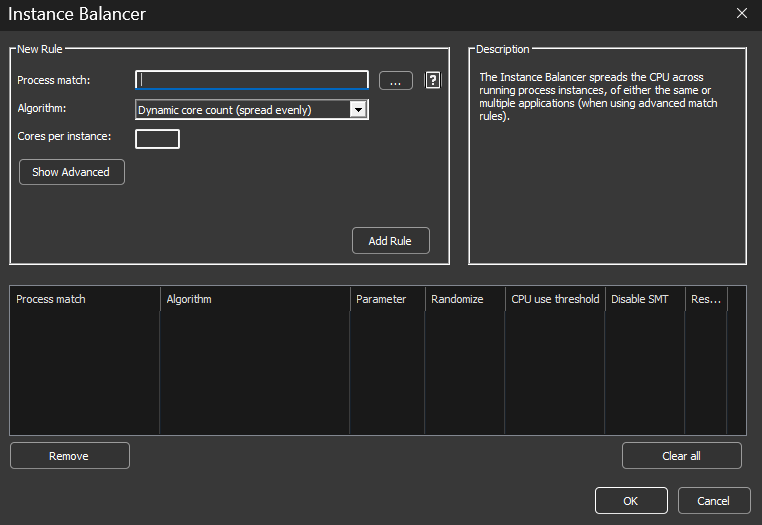This screenshot has width=762, height=525.
Task: Focus the Process match input field
Action: coord(252,80)
